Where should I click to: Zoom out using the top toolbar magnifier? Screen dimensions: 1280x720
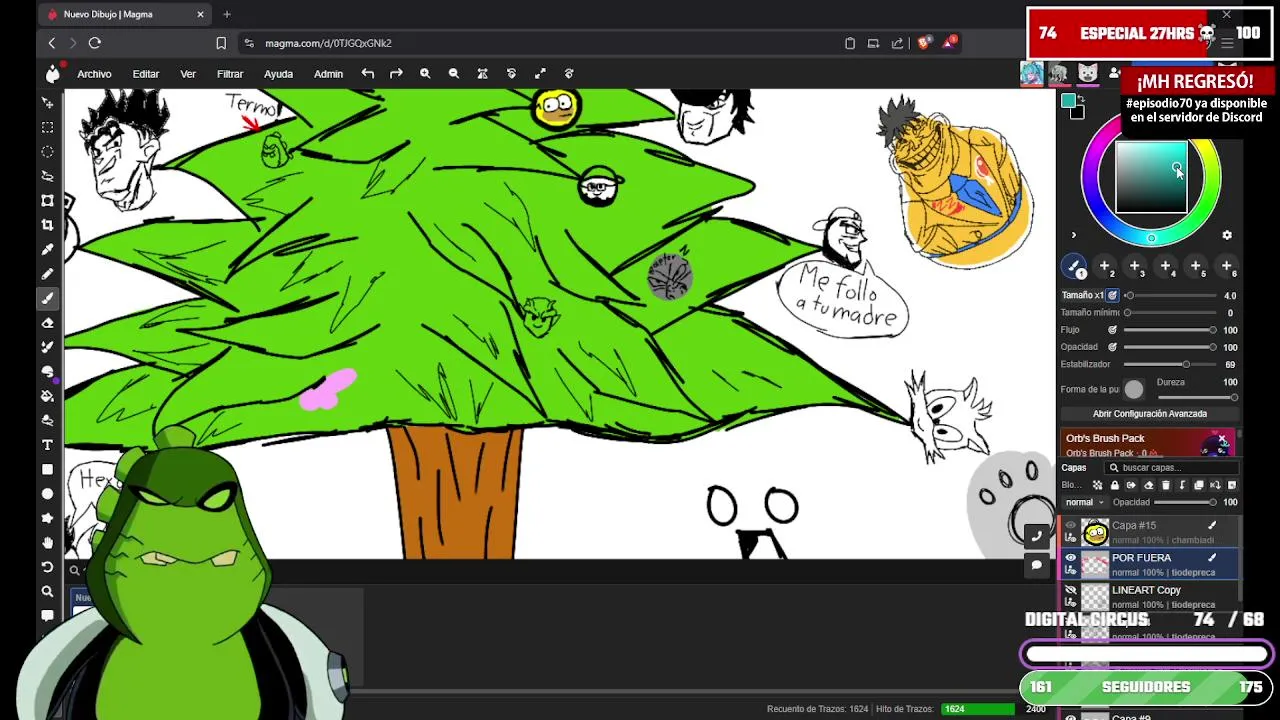click(454, 73)
